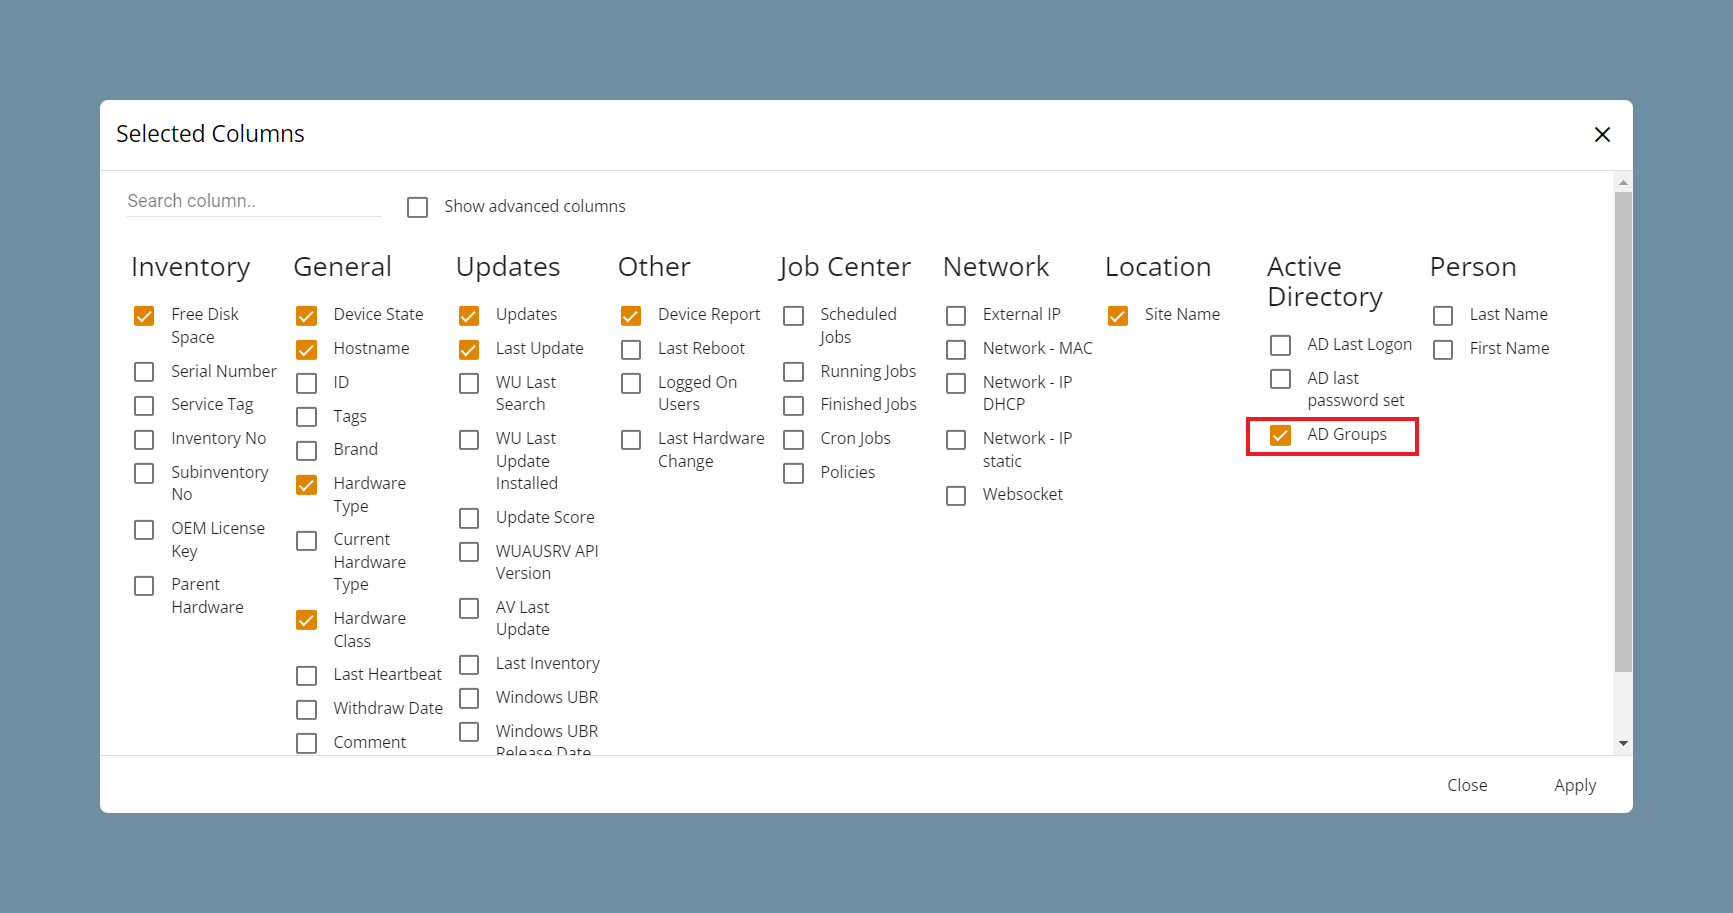The image size is (1733, 913).
Task: Check the Last Reboot checkbox
Action: 631,350
